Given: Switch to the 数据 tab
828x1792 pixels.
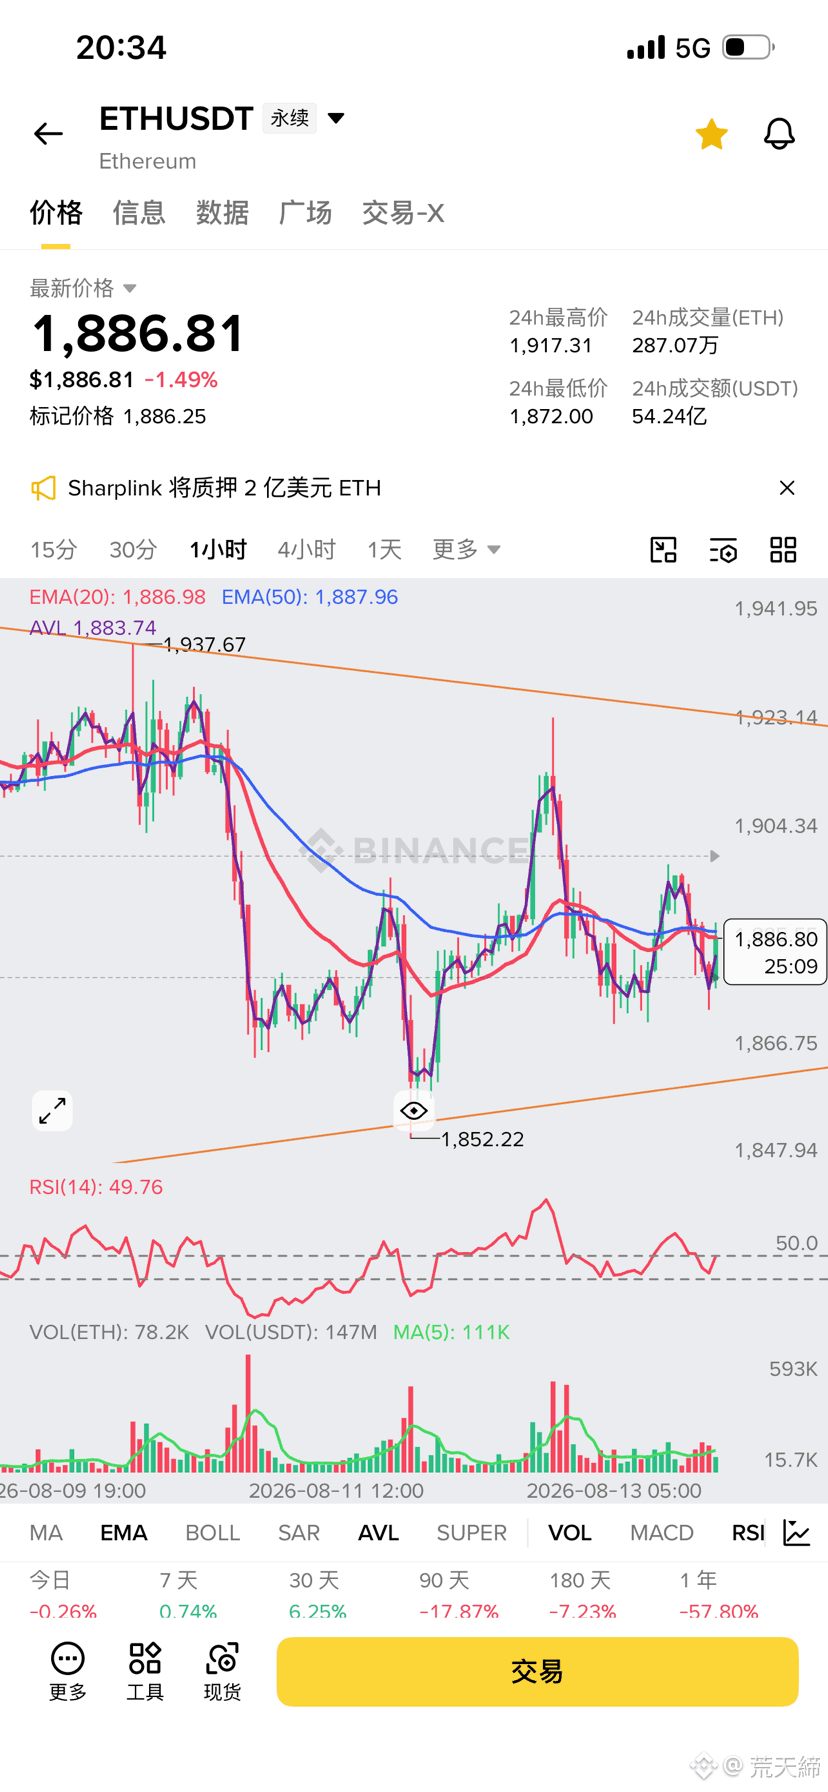Looking at the screenshot, I should click(222, 213).
